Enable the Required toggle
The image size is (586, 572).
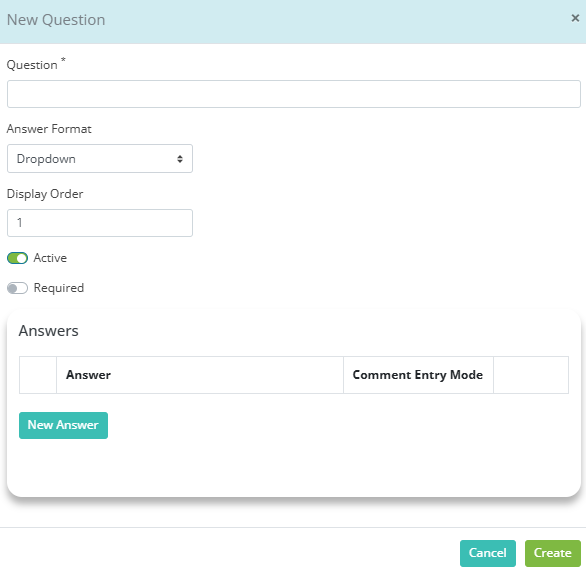pos(17,288)
